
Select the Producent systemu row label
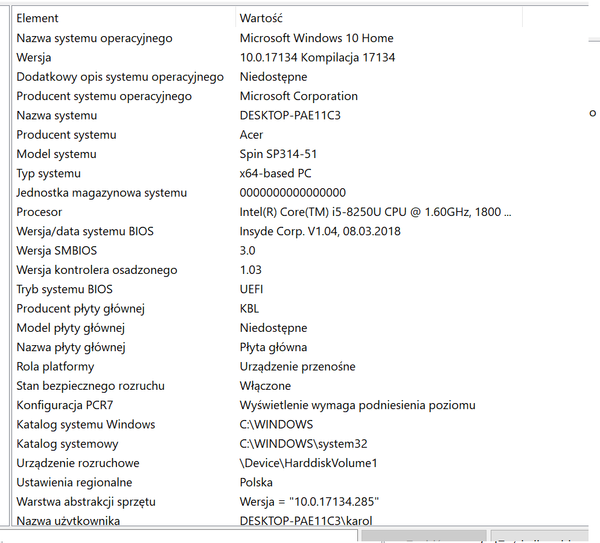tap(66, 135)
